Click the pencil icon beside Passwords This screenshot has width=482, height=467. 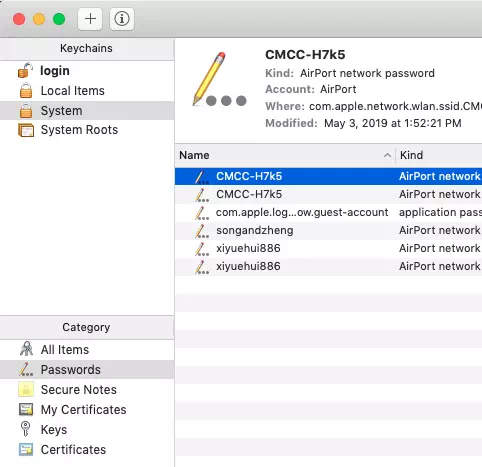point(26,369)
